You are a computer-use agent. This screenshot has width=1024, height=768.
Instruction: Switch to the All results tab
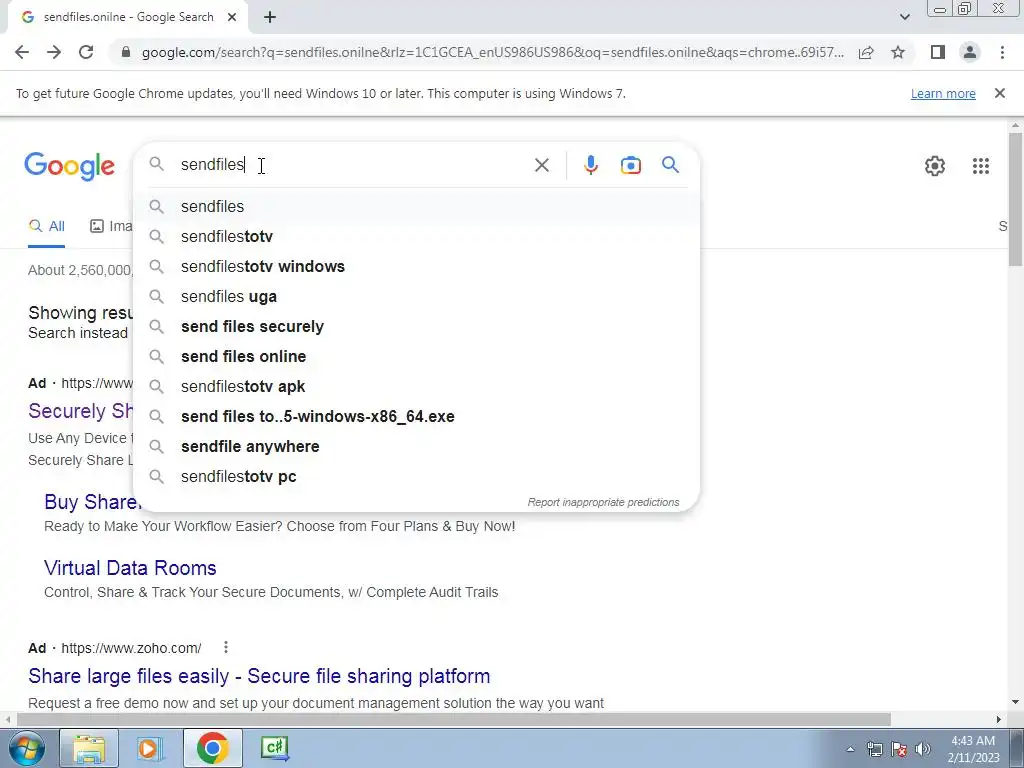click(x=46, y=226)
